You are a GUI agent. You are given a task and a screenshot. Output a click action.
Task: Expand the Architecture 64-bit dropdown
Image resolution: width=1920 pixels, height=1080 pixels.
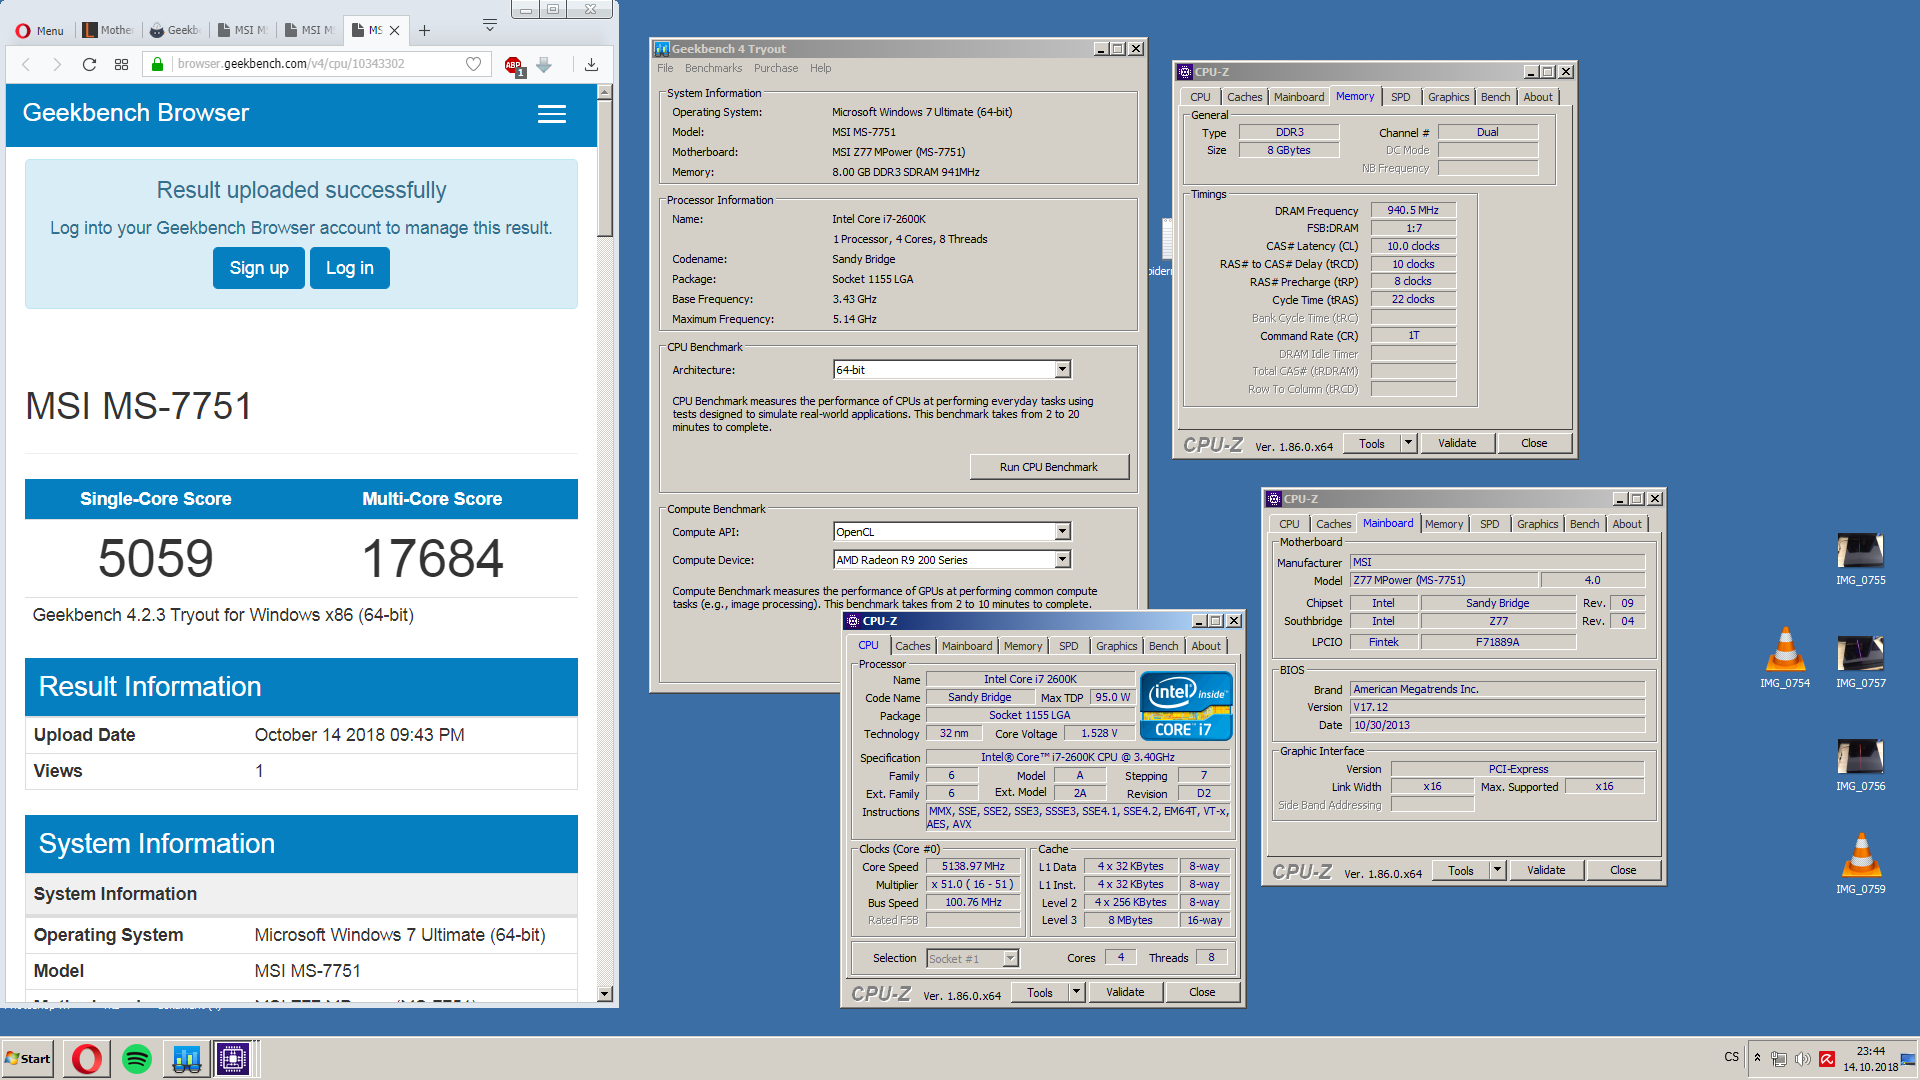click(1062, 370)
